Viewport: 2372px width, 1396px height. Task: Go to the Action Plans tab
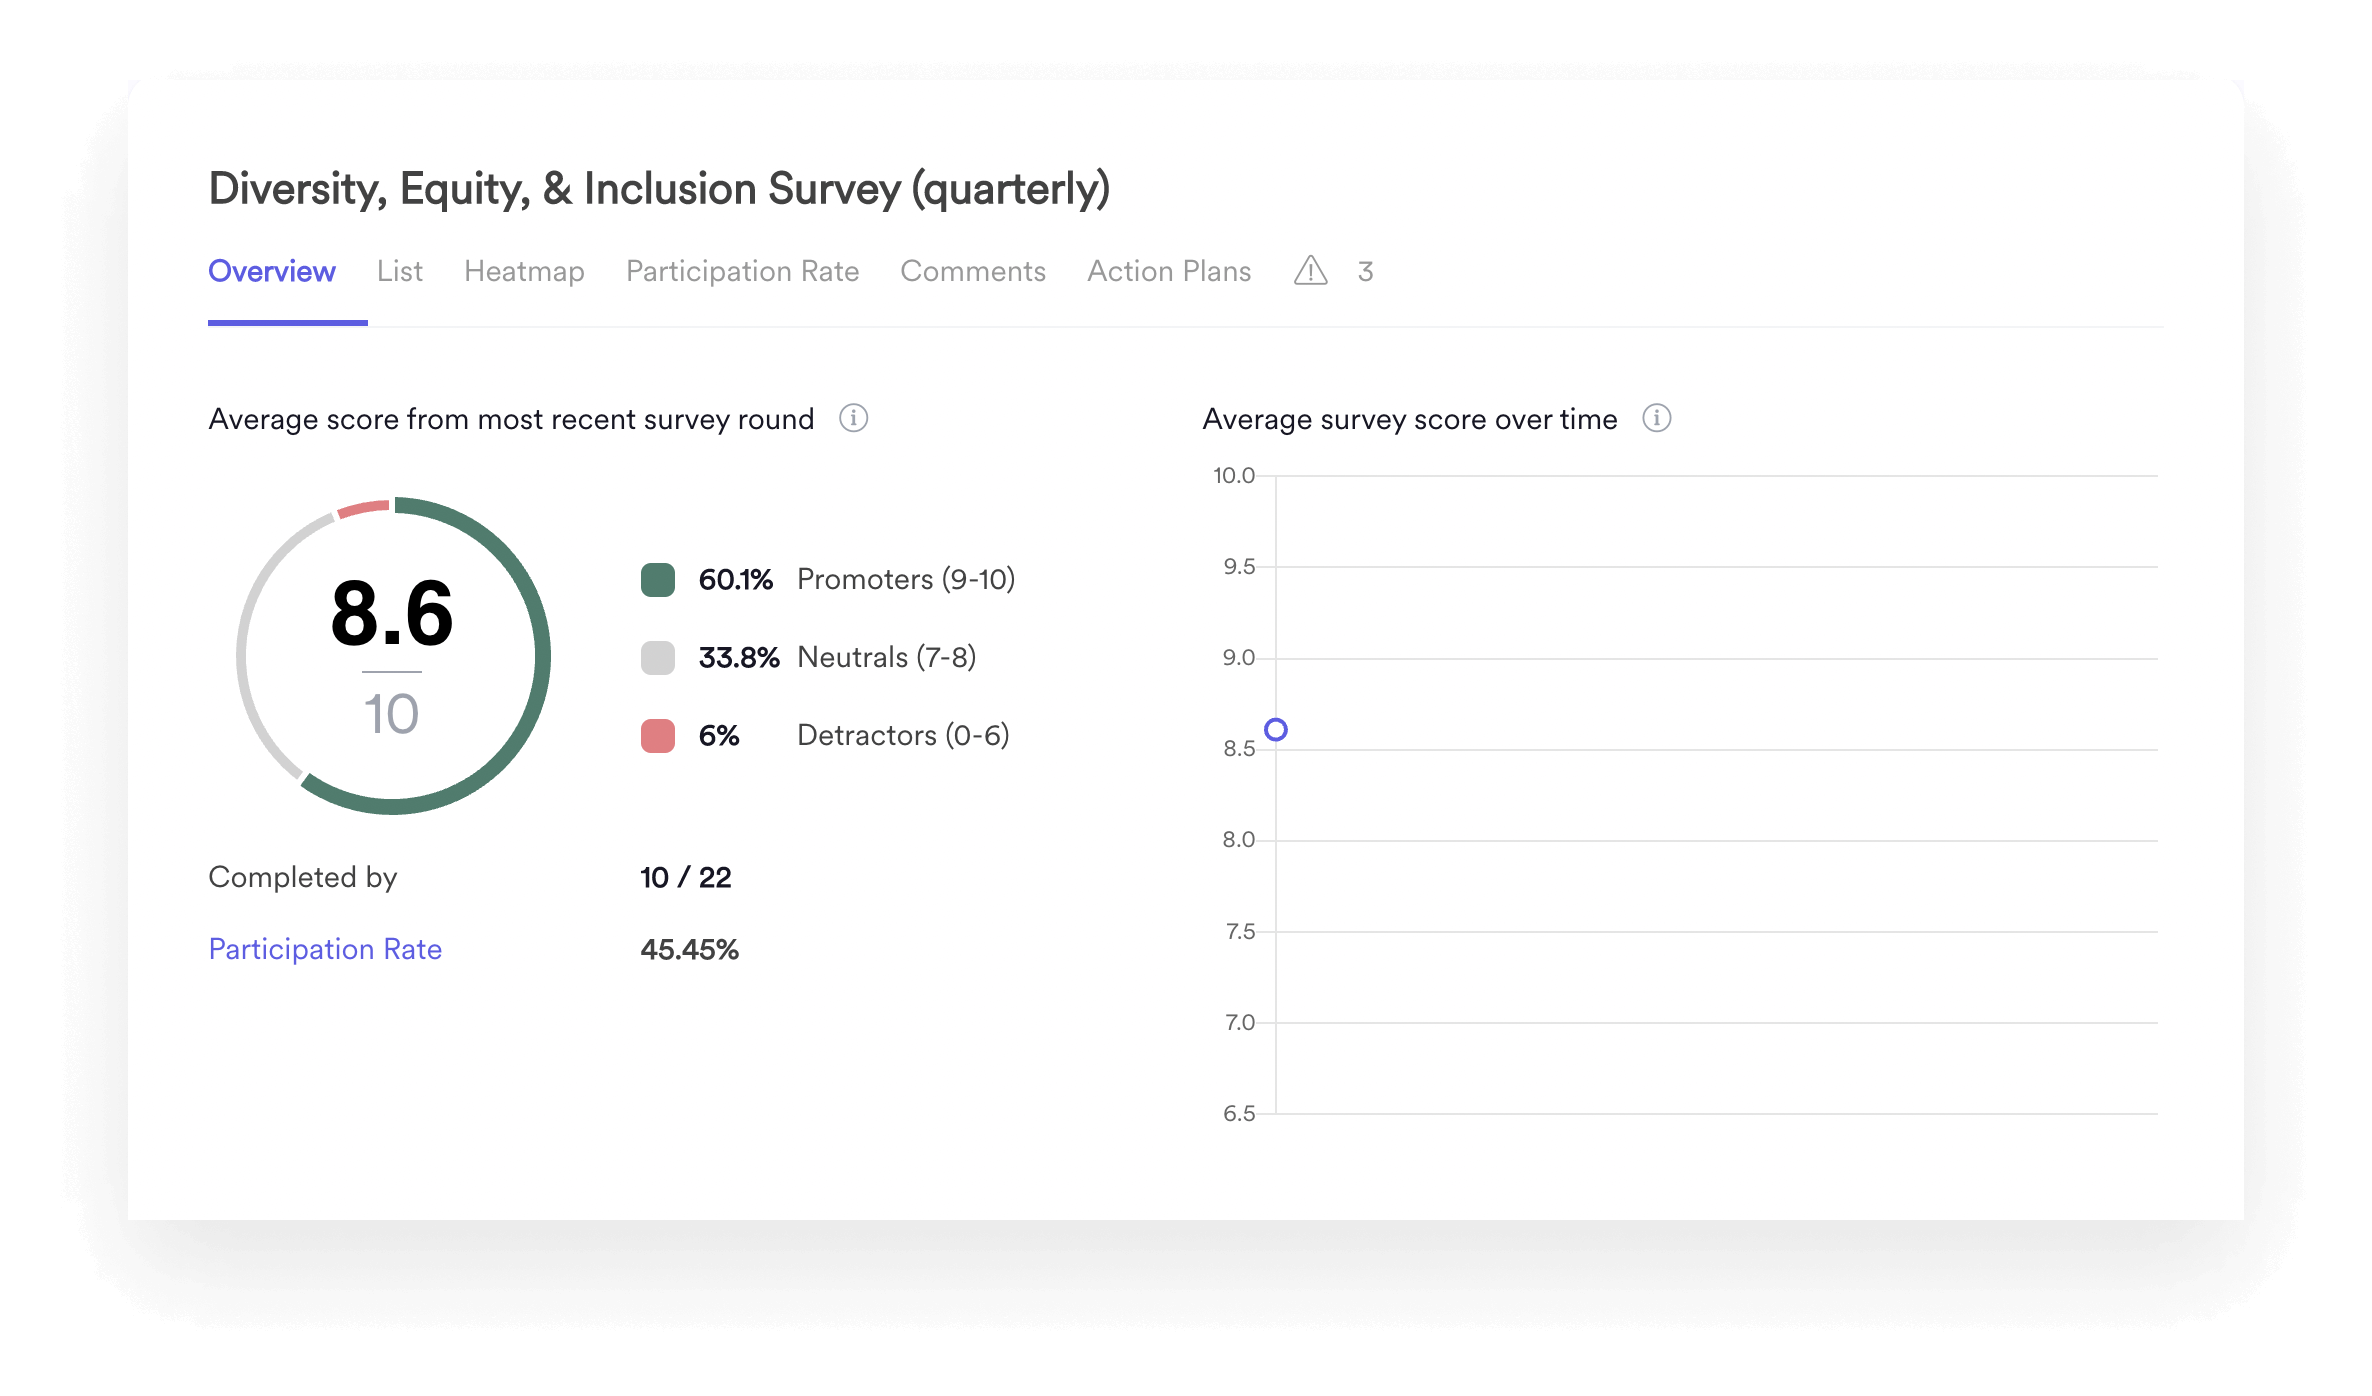1168,271
